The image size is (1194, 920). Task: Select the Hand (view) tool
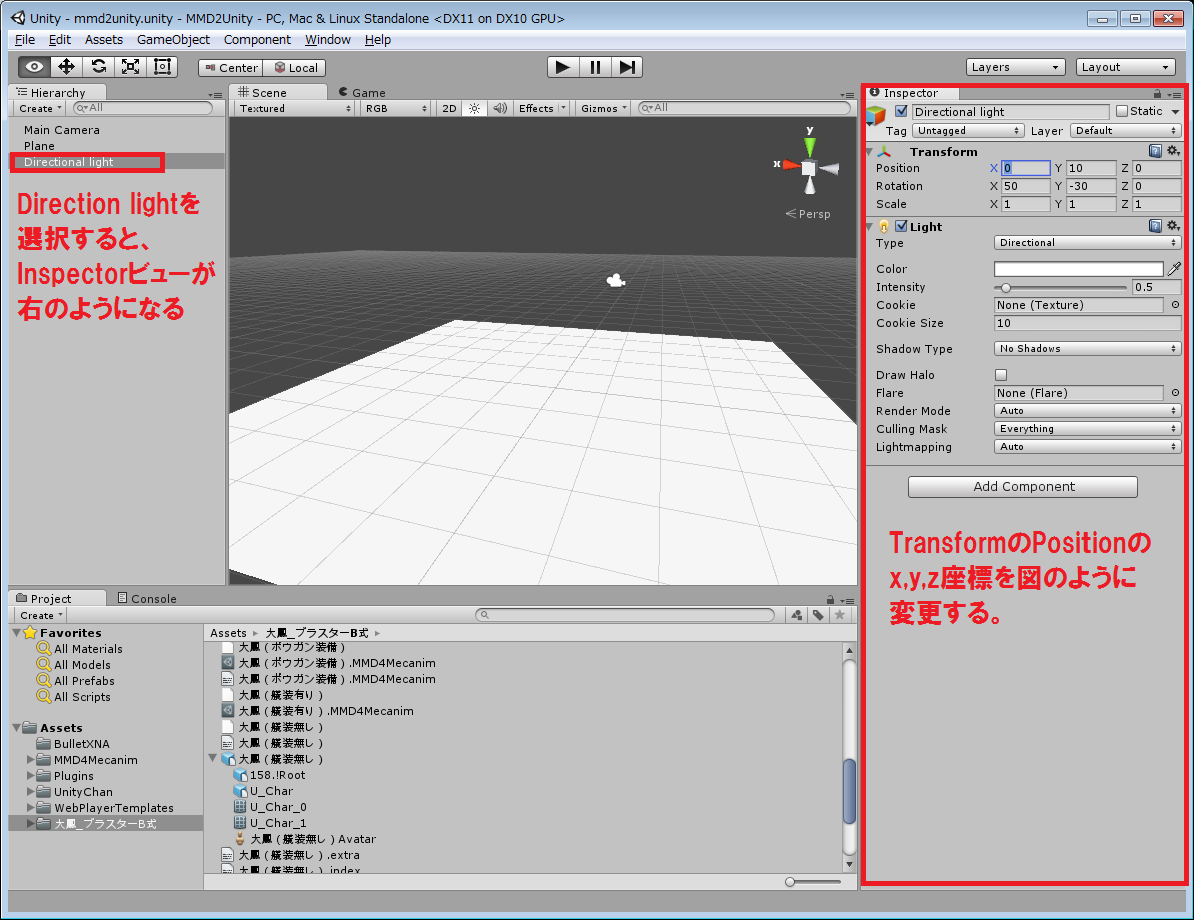(34, 67)
